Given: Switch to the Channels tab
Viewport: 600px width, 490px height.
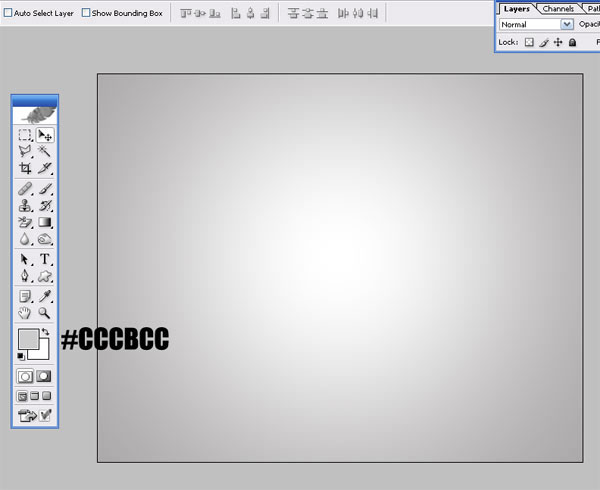Looking at the screenshot, I should coord(558,8).
